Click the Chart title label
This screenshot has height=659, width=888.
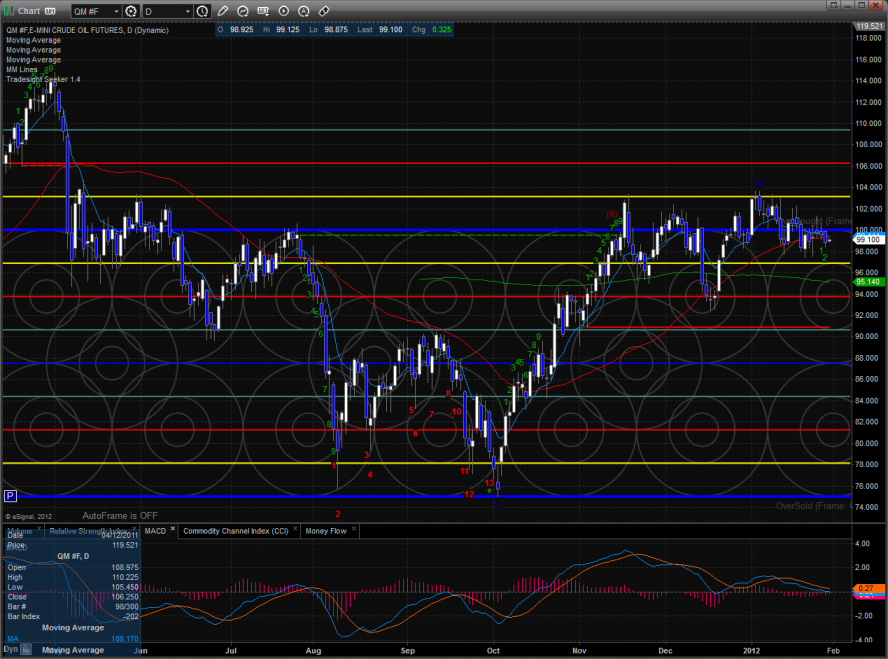coord(29,11)
